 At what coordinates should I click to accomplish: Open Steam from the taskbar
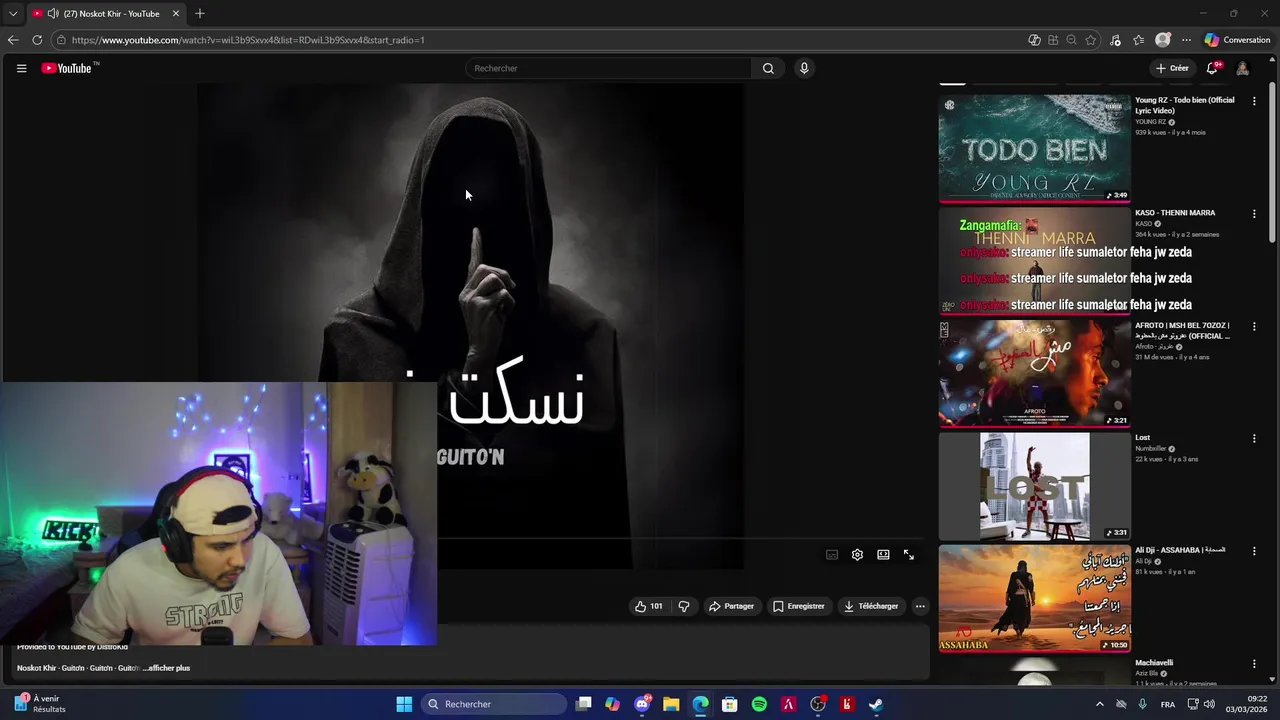pyautogui.click(x=876, y=704)
